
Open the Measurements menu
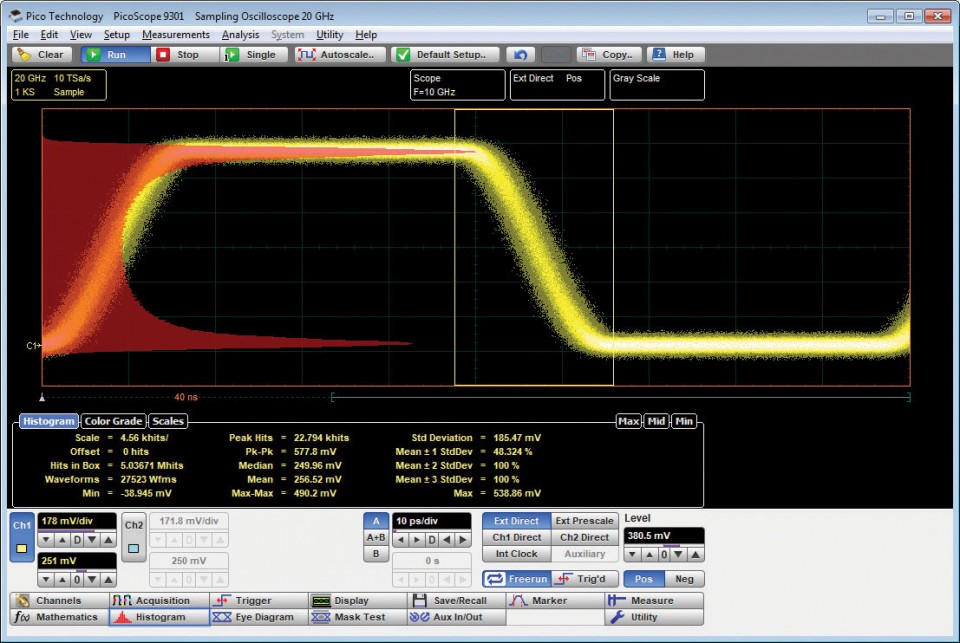(176, 35)
